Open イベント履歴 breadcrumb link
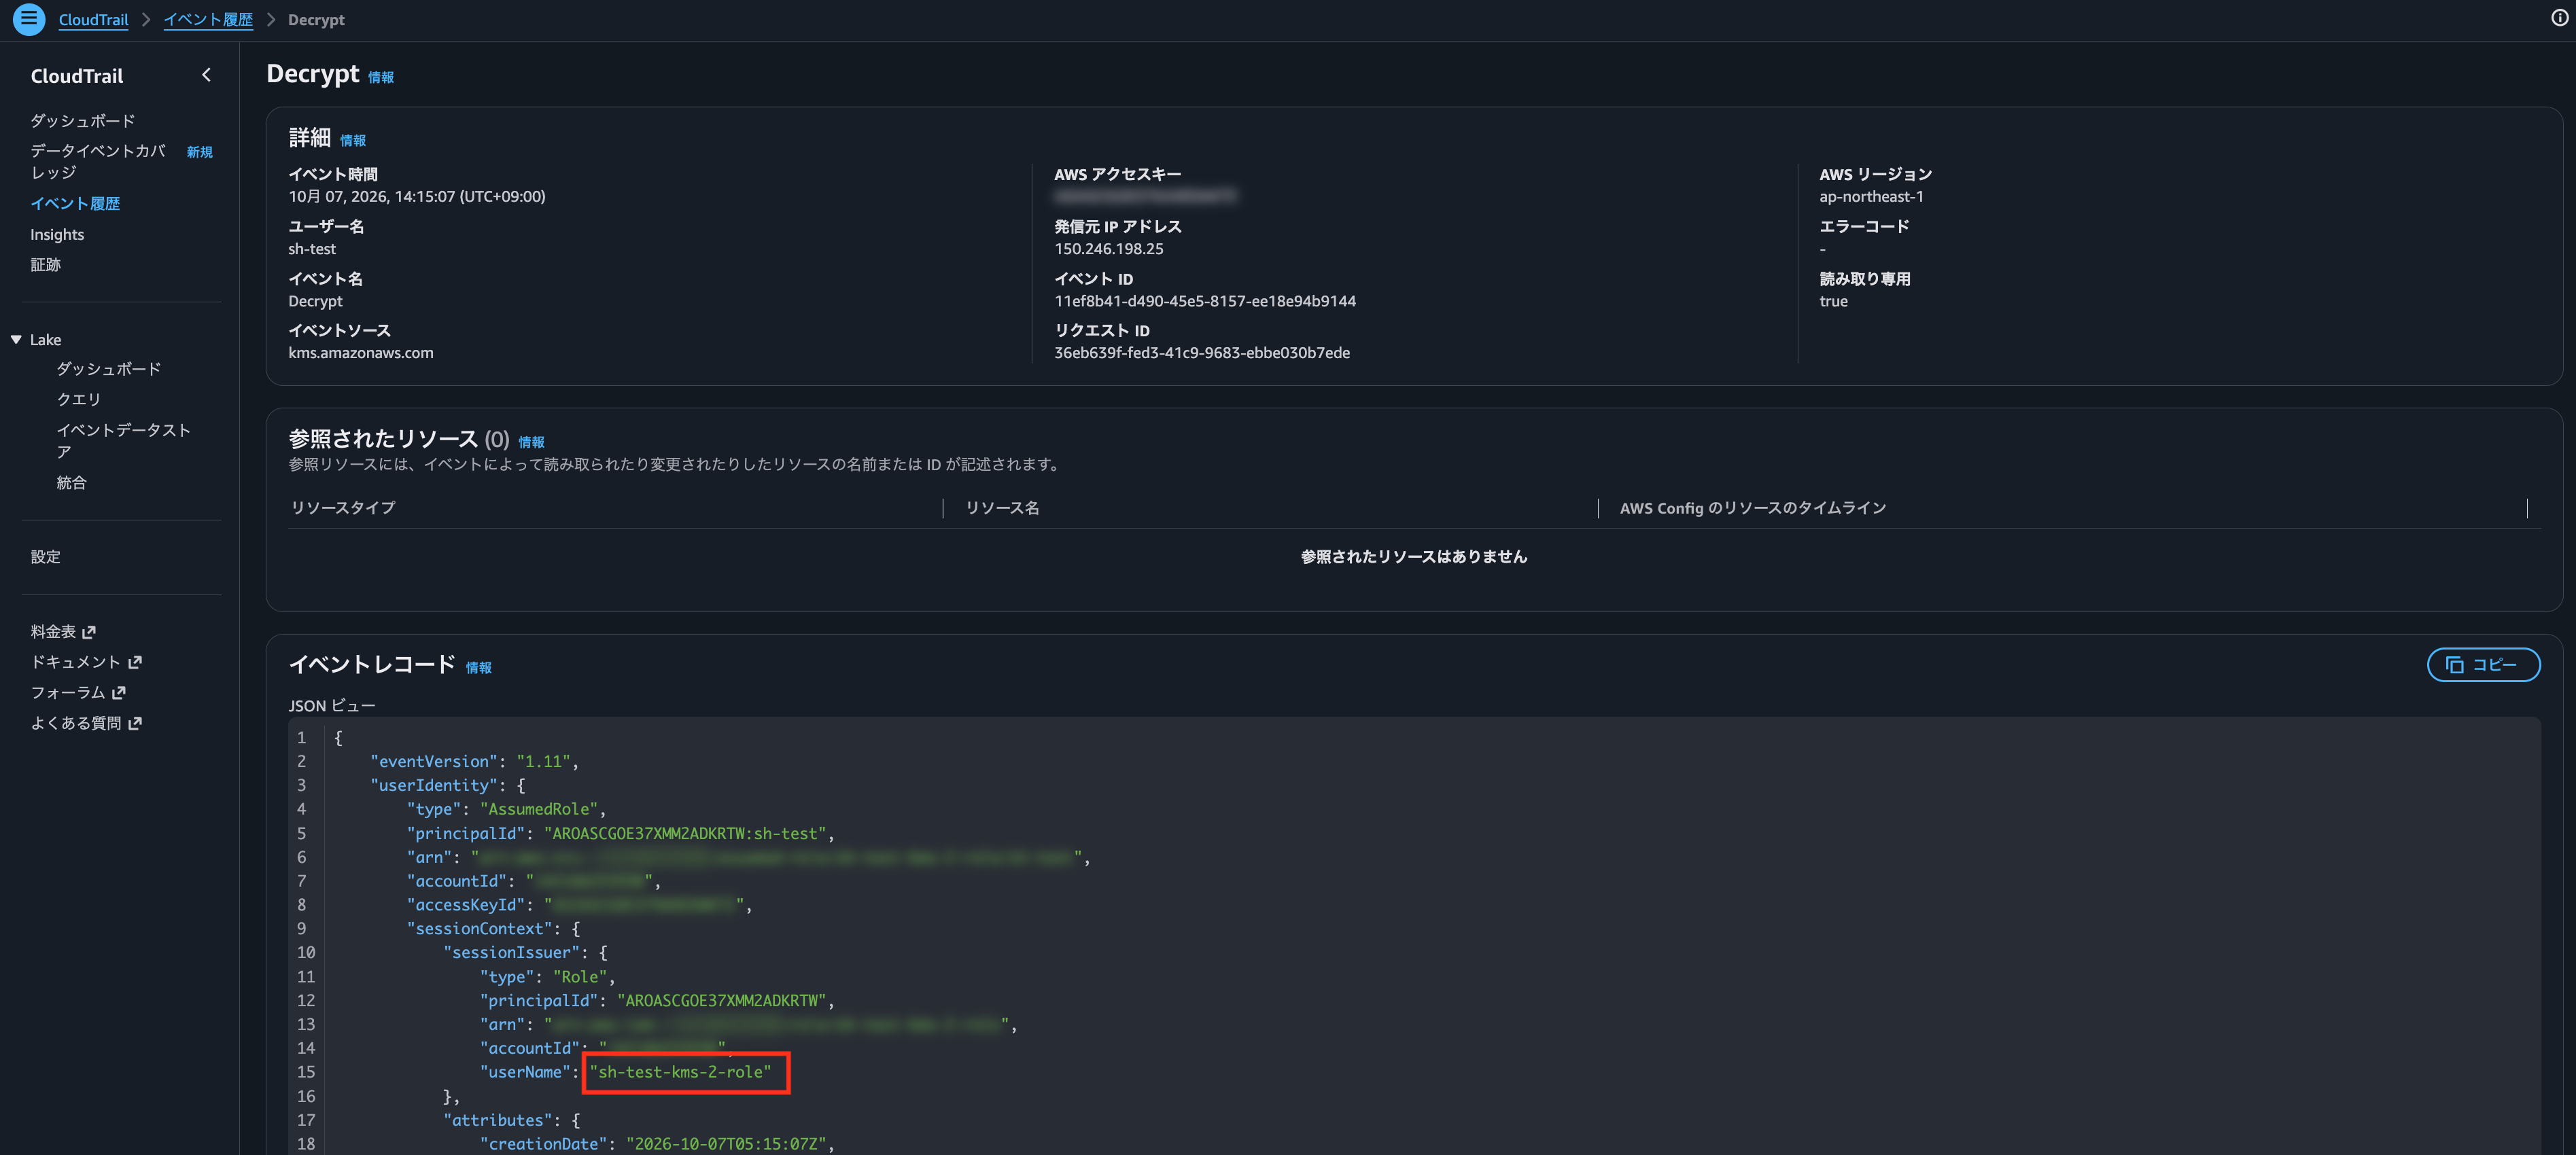Screen dimensions: 2576x1155 pos(208,19)
